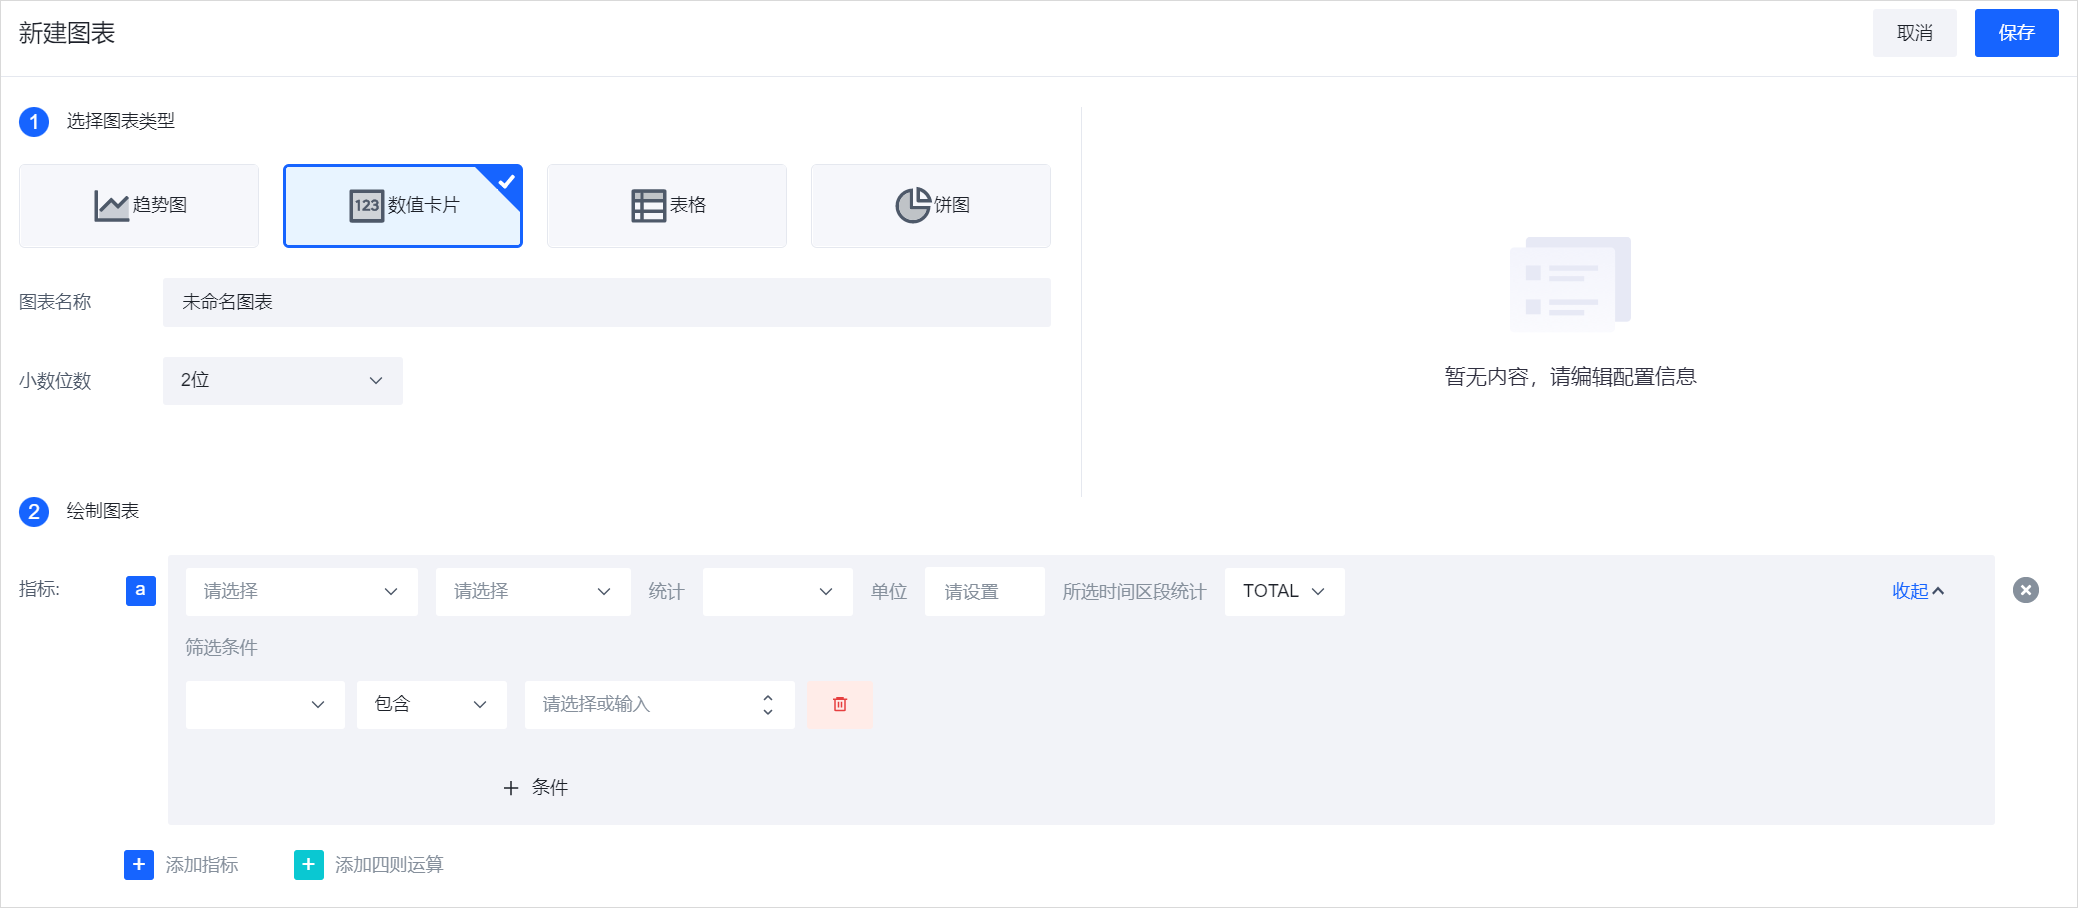Delete the filter condition with trash icon
Viewport: 2078px width, 908px height.
[x=840, y=705]
